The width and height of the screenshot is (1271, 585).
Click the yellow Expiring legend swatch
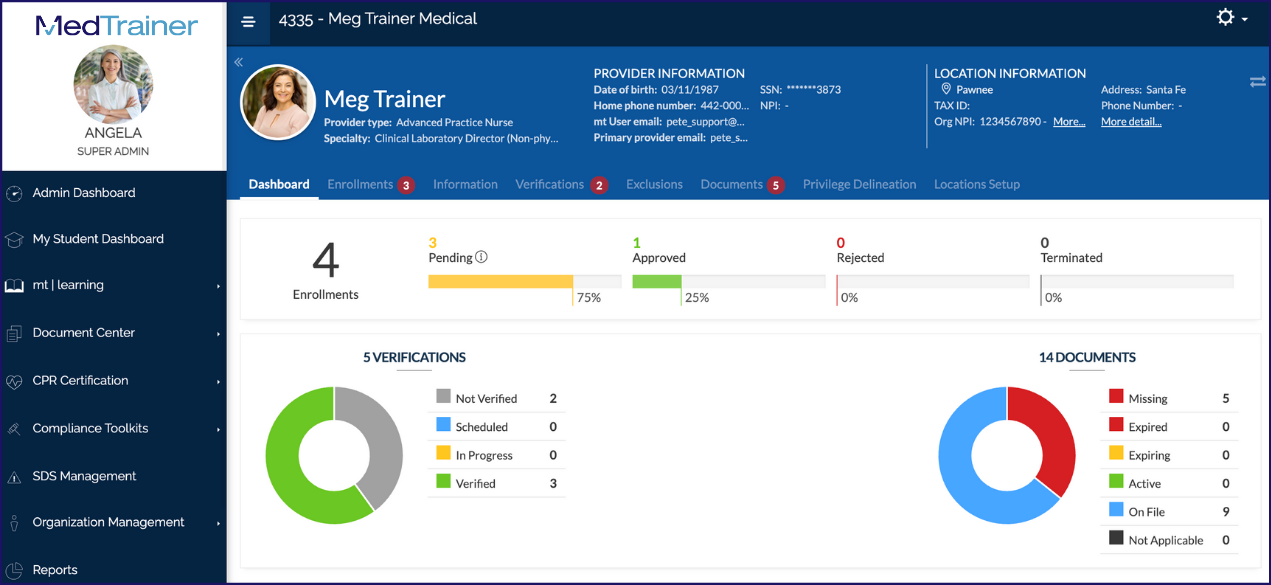click(1116, 453)
